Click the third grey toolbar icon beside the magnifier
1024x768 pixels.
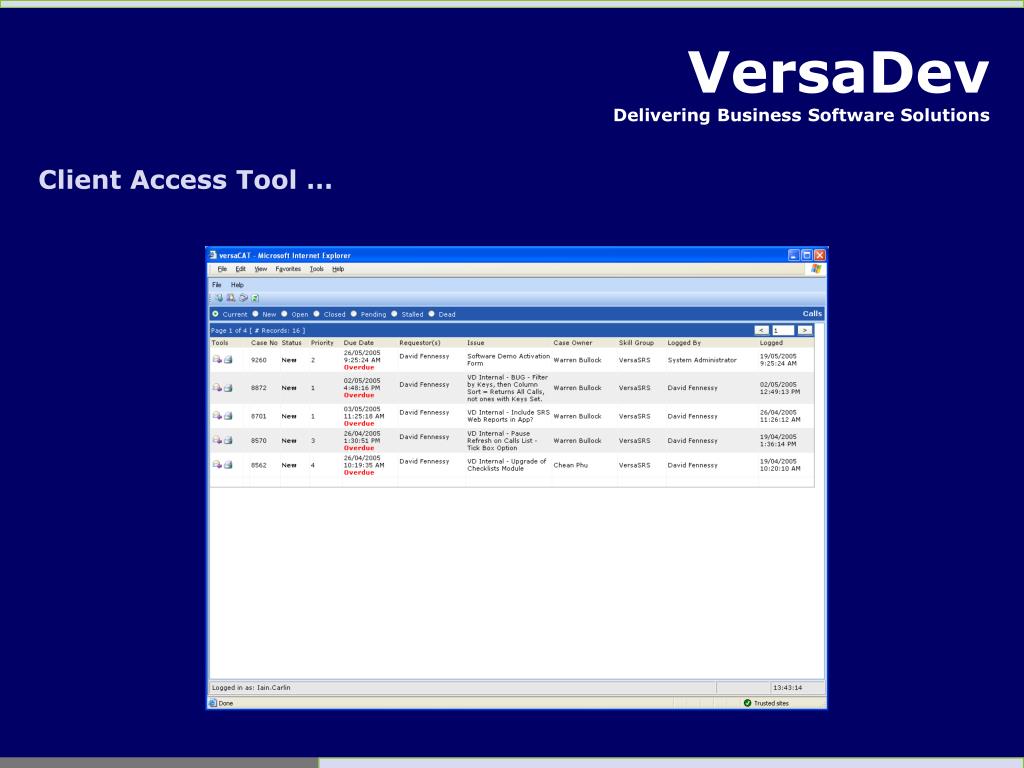pos(243,298)
